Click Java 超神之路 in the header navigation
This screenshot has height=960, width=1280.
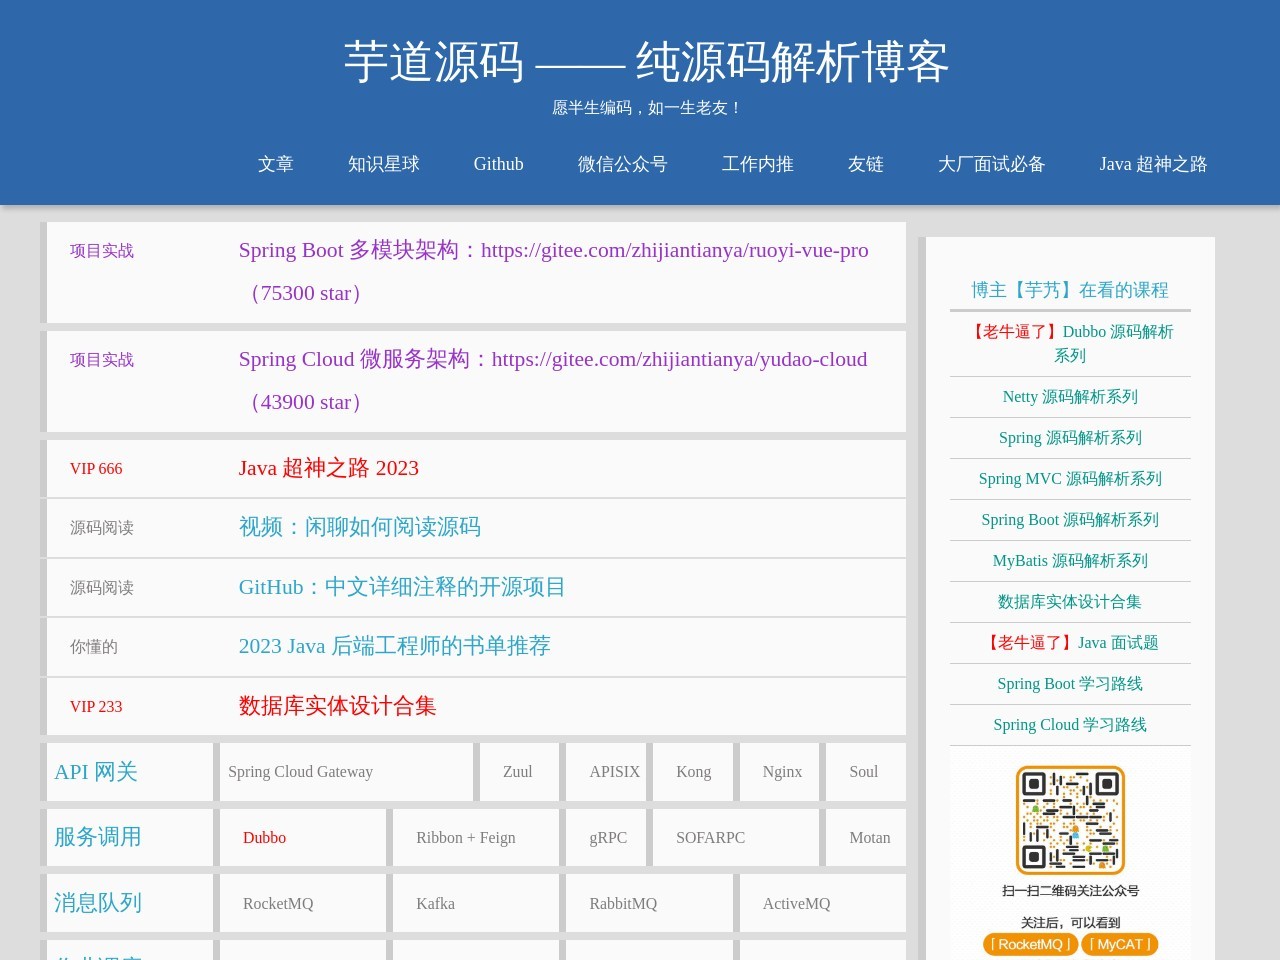pyautogui.click(x=1153, y=164)
